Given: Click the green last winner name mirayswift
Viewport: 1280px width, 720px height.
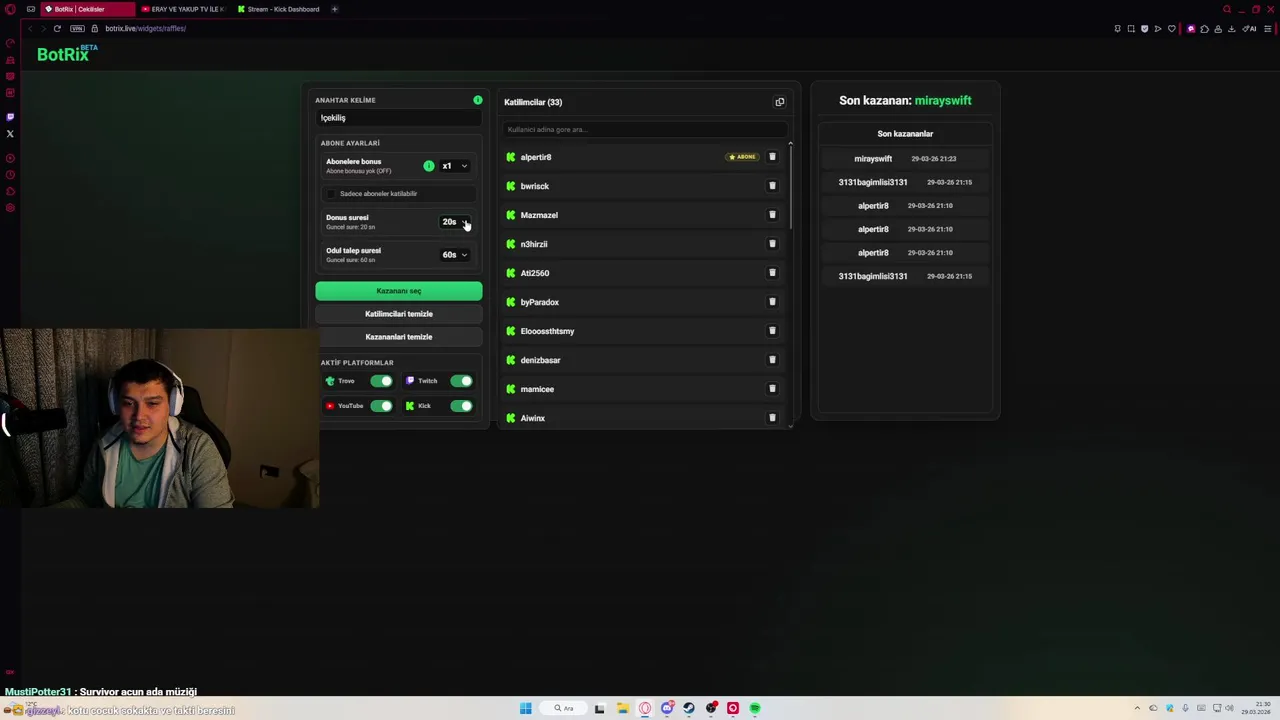Looking at the screenshot, I should (943, 100).
